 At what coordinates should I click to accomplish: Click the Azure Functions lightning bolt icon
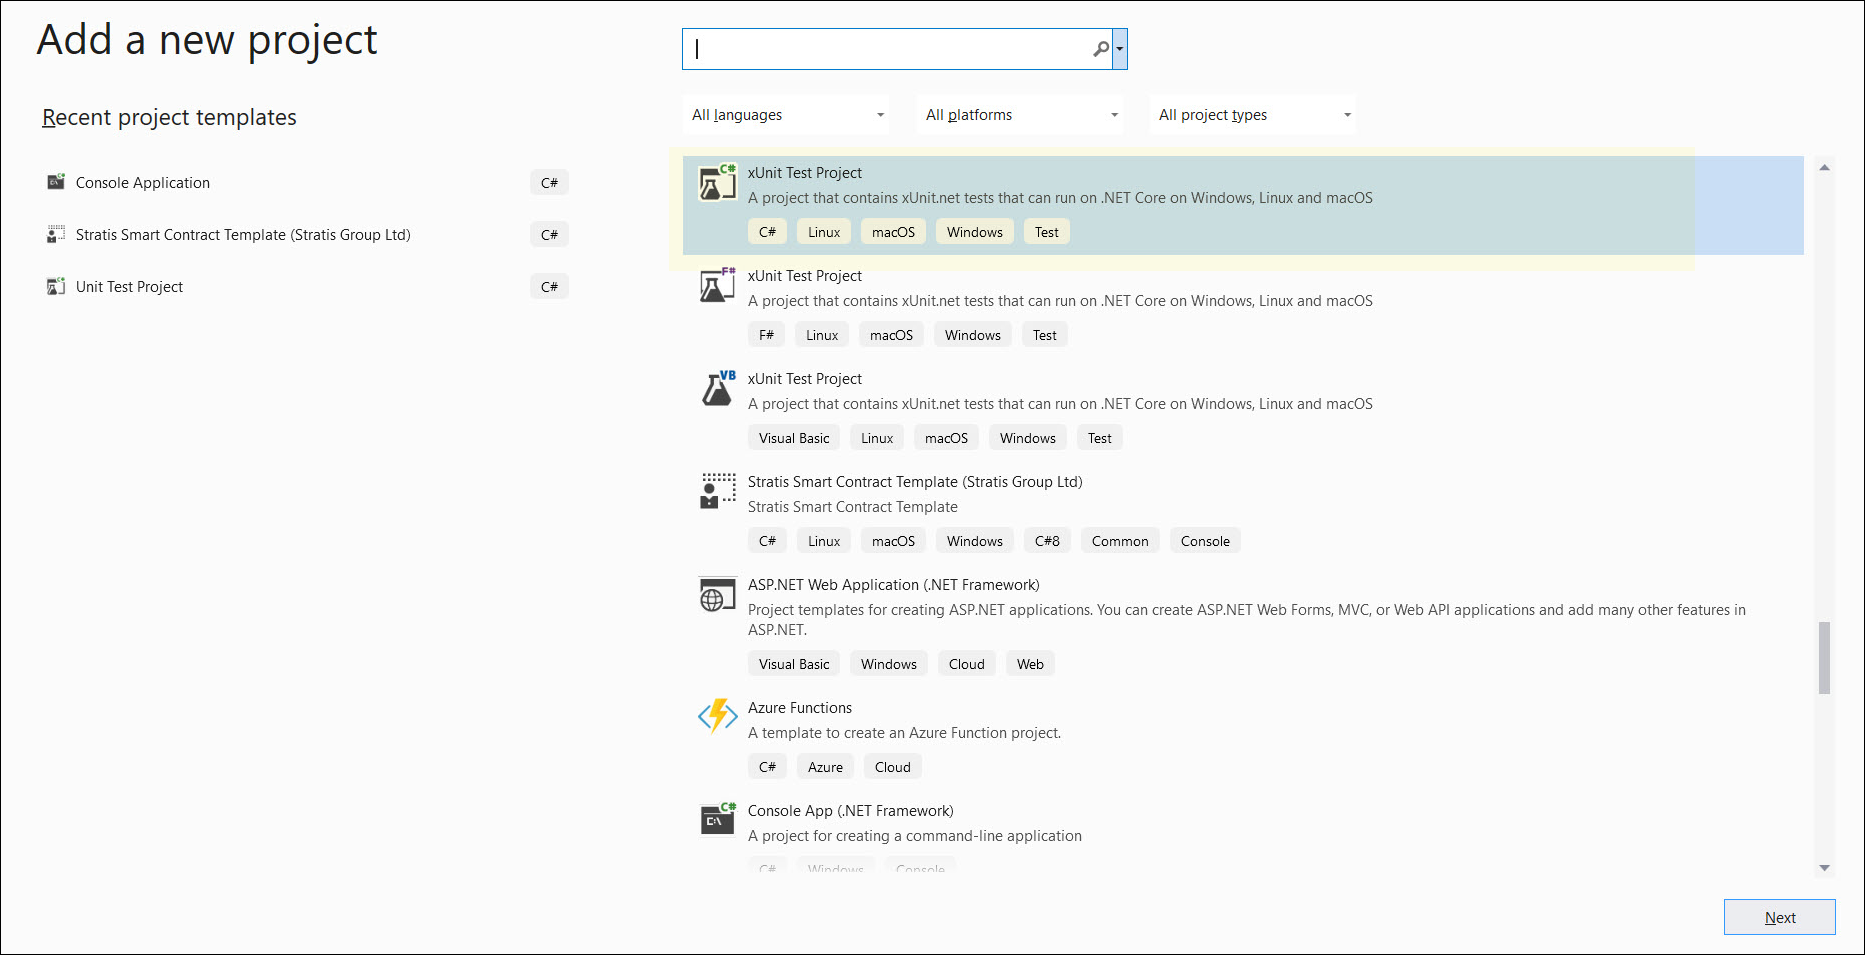pyautogui.click(x=717, y=716)
